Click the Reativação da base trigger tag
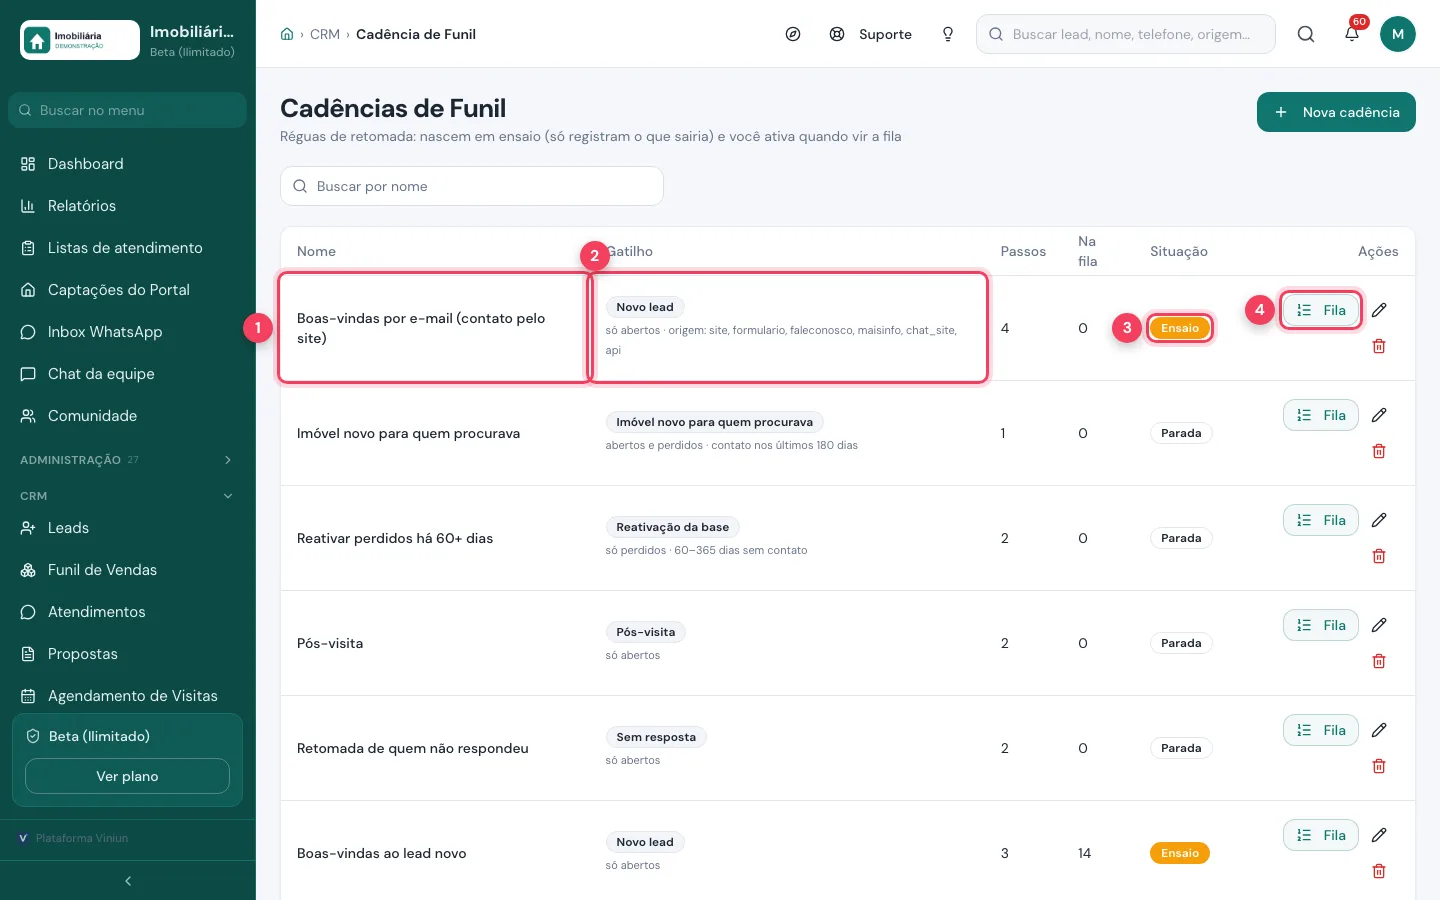The height and width of the screenshot is (900, 1440). pos(672,527)
